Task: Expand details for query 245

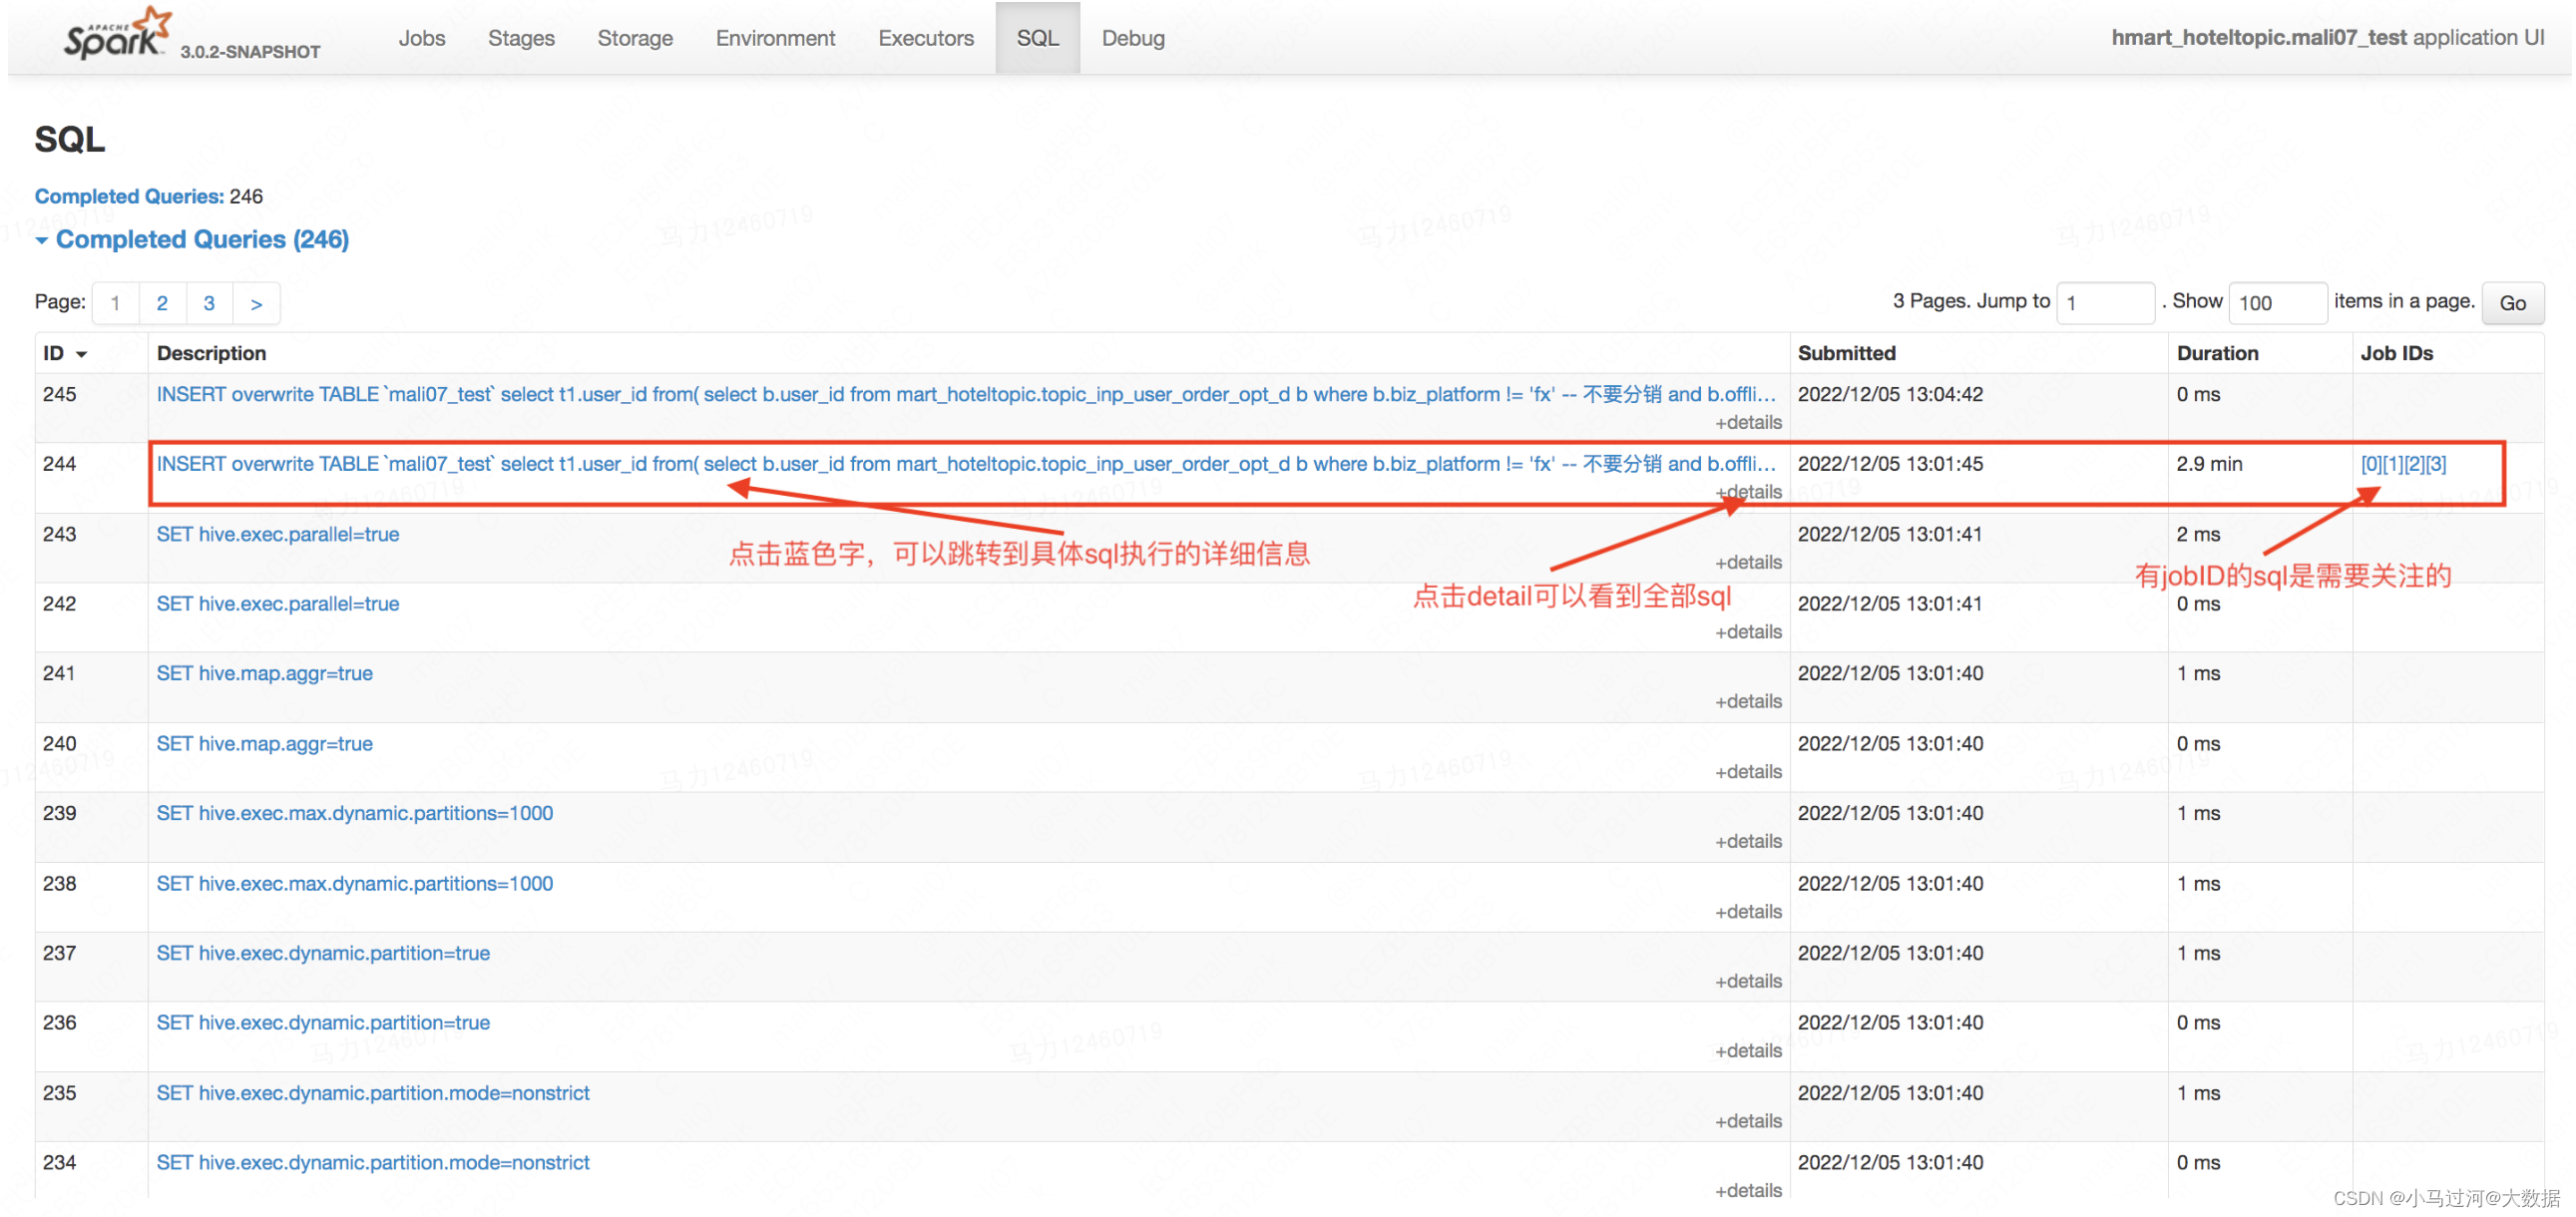Action: [x=1748, y=422]
